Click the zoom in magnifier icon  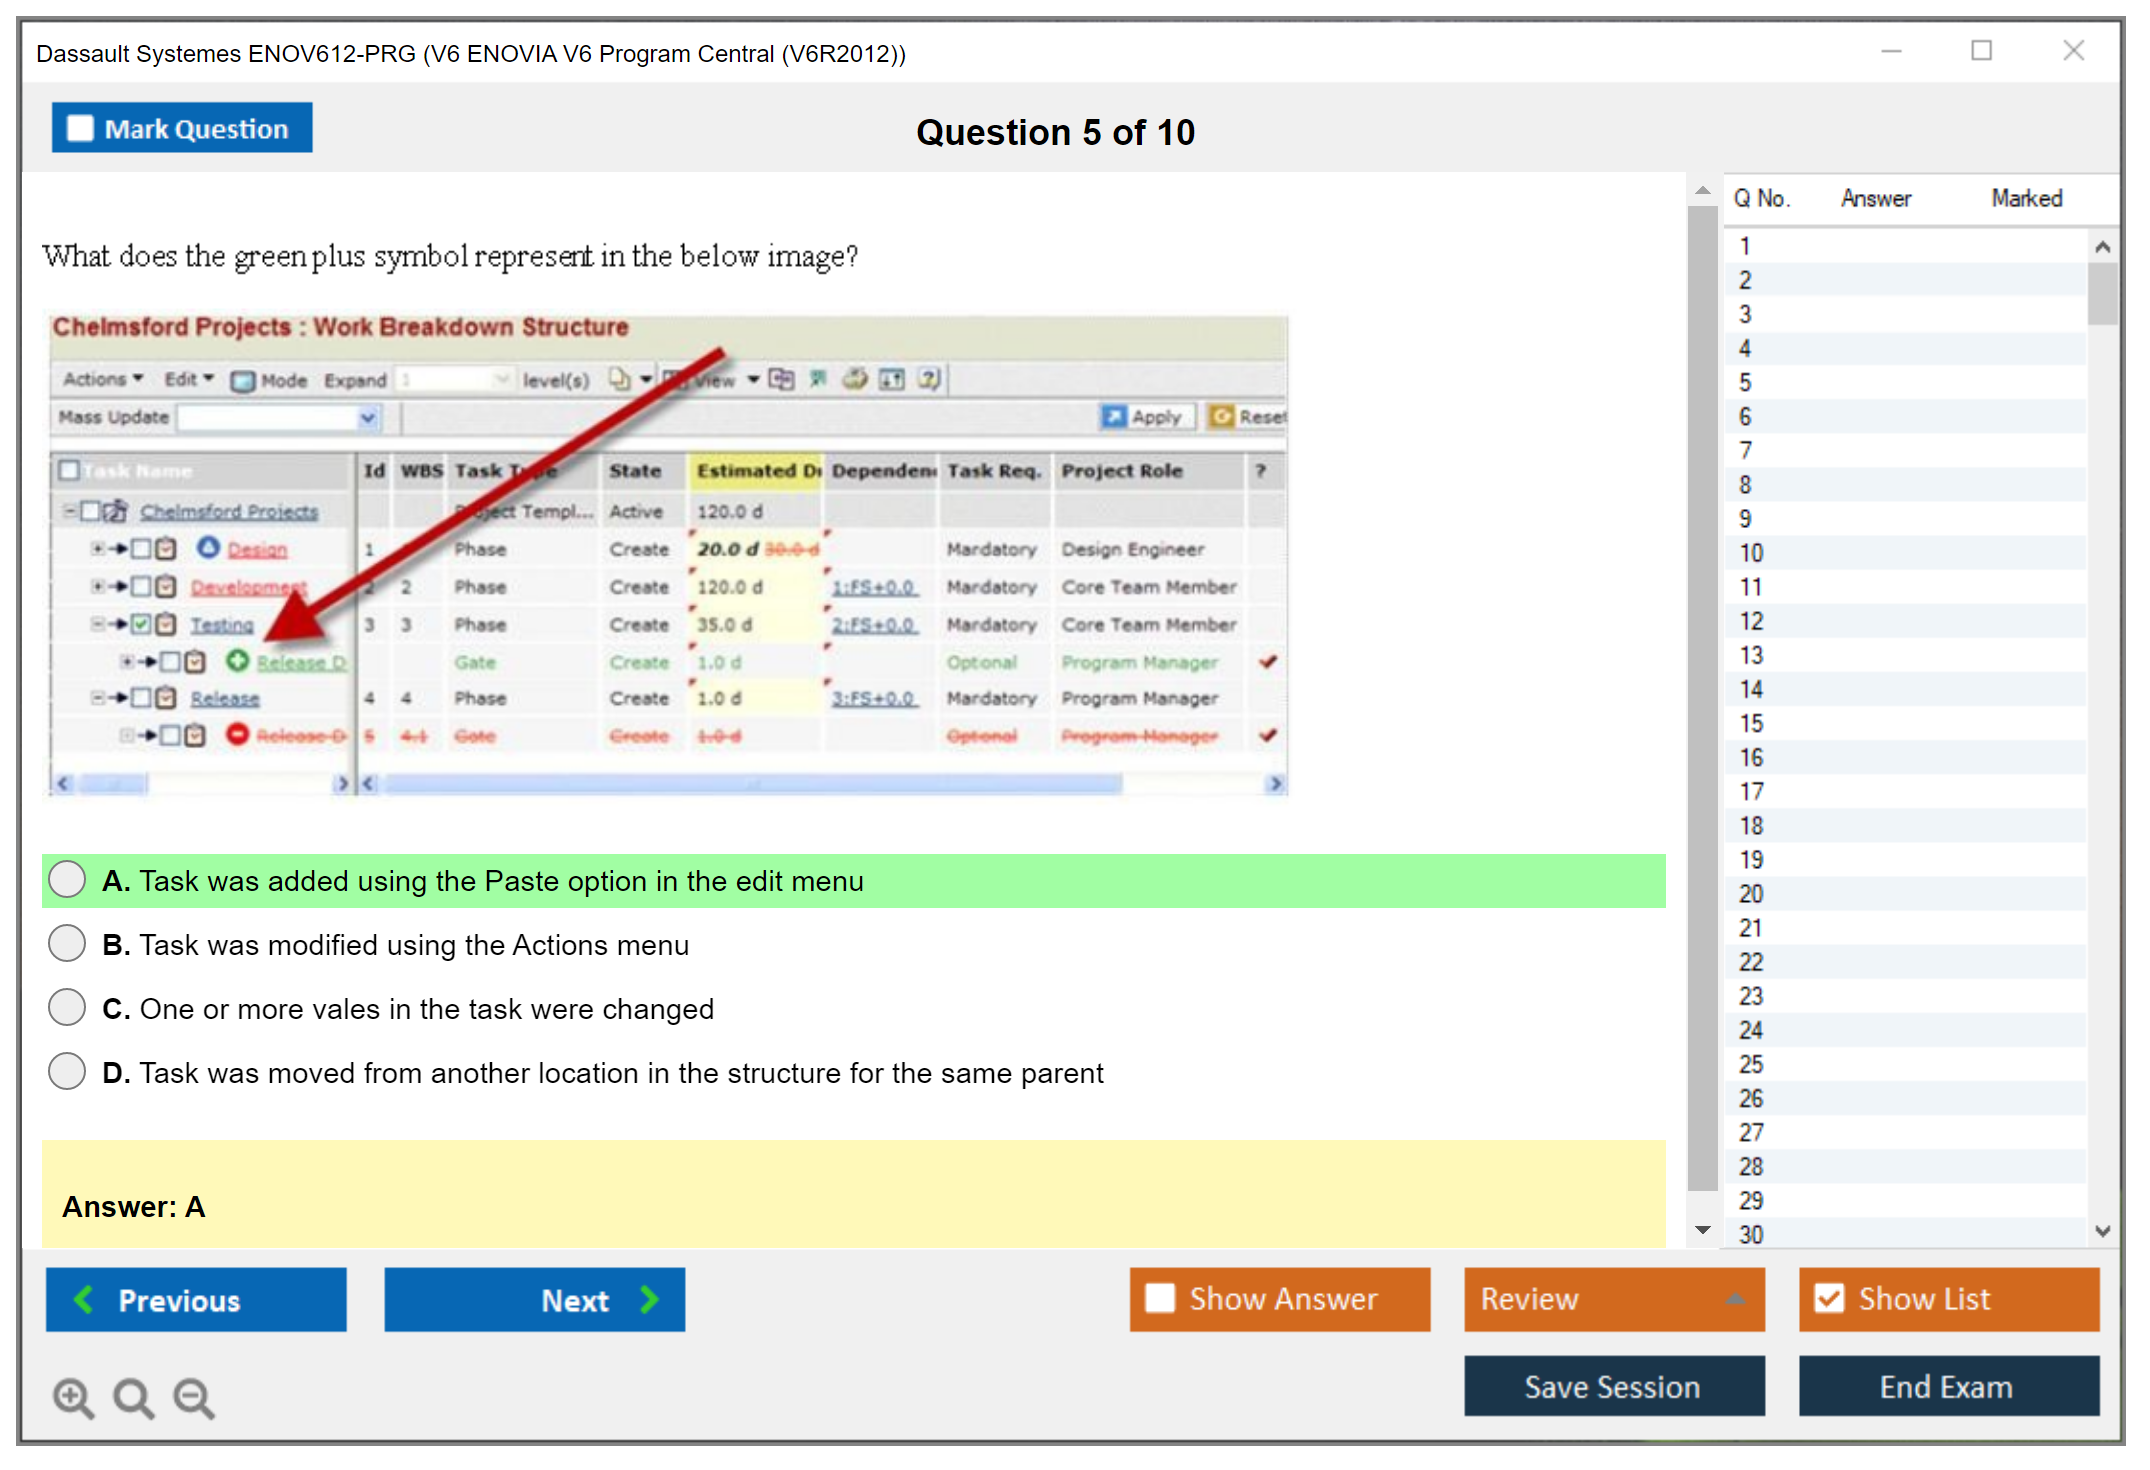point(73,1397)
